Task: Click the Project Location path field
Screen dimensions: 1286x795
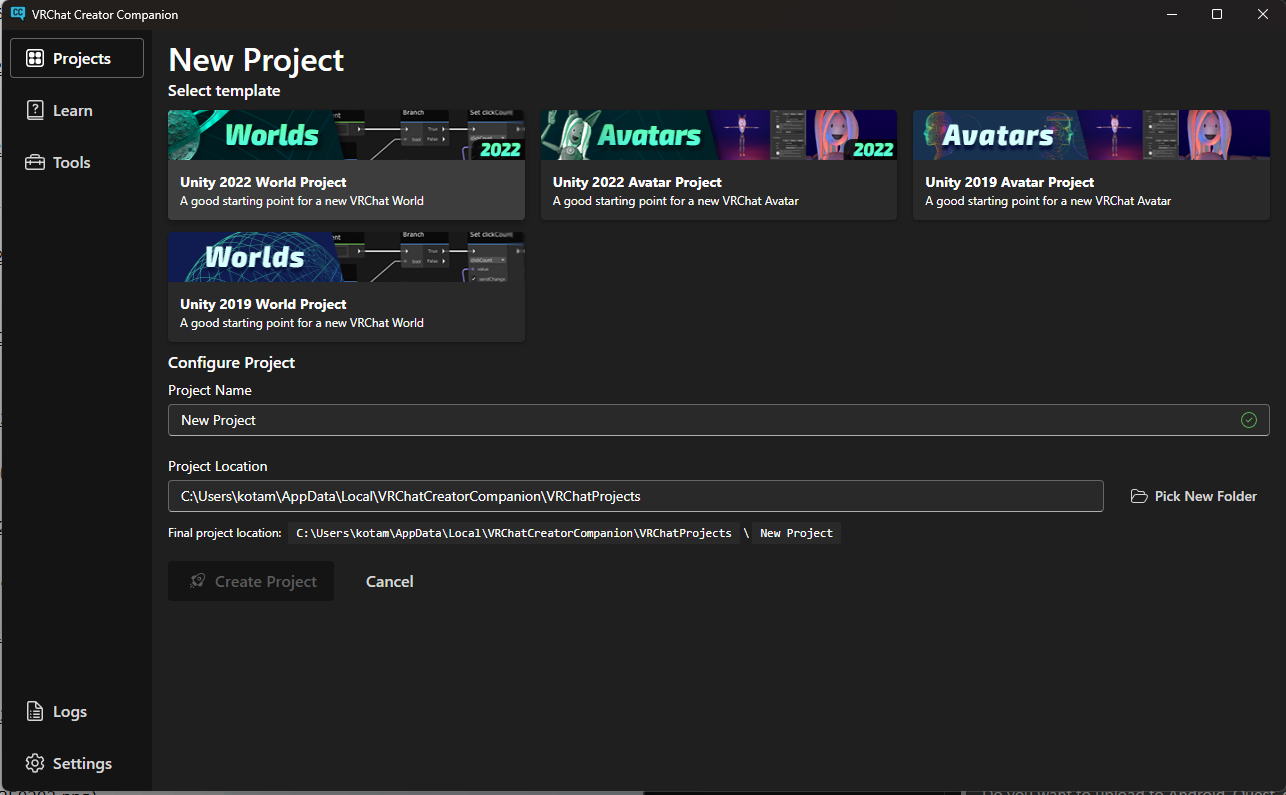Action: click(x=635, y=496)
